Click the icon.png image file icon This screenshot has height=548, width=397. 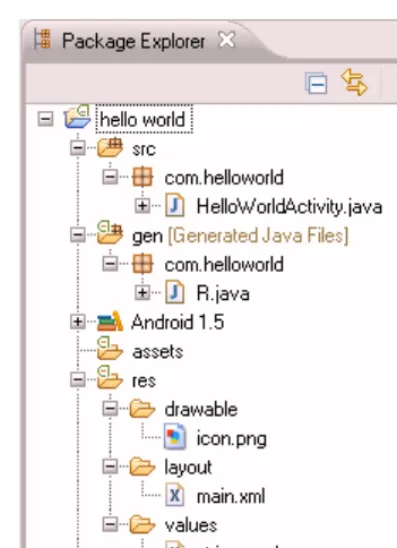[175, 436]
